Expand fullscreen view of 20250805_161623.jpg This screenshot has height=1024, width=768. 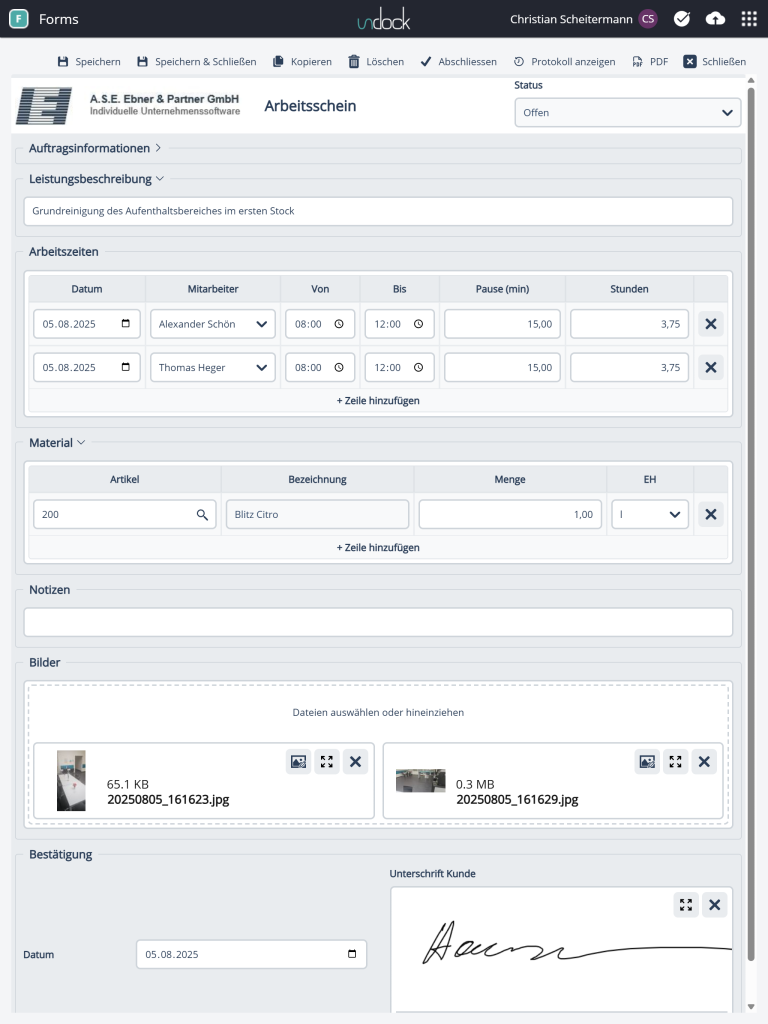[x=327, y=762]
